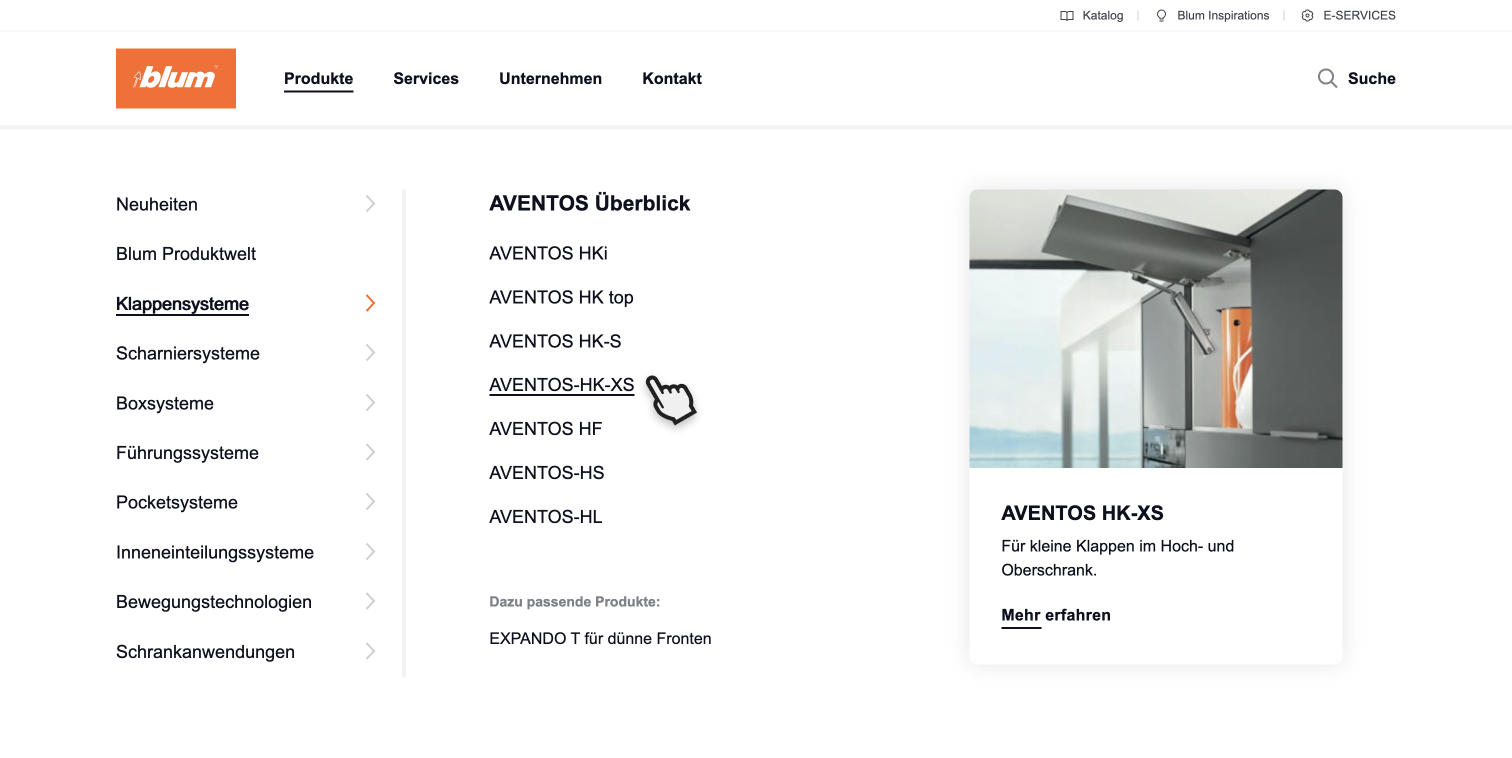Expand the Schrankanwendungen chevron
Viewport: 1512px width, 758px height.
click(x=370, y=651)
